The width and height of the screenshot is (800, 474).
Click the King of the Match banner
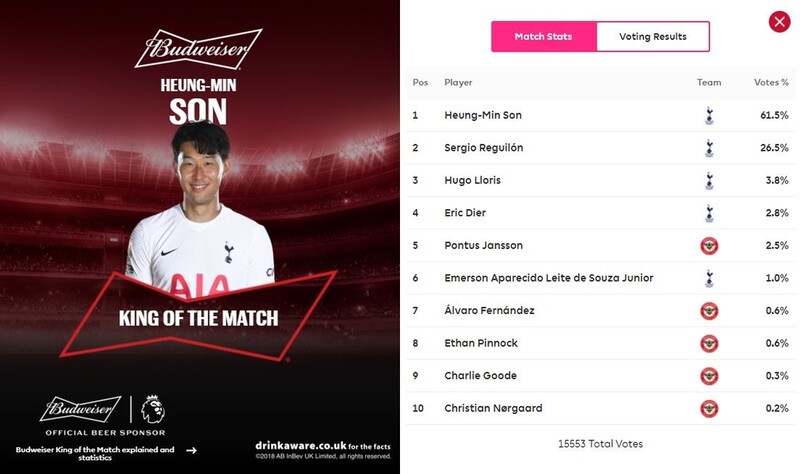[198, 319]
